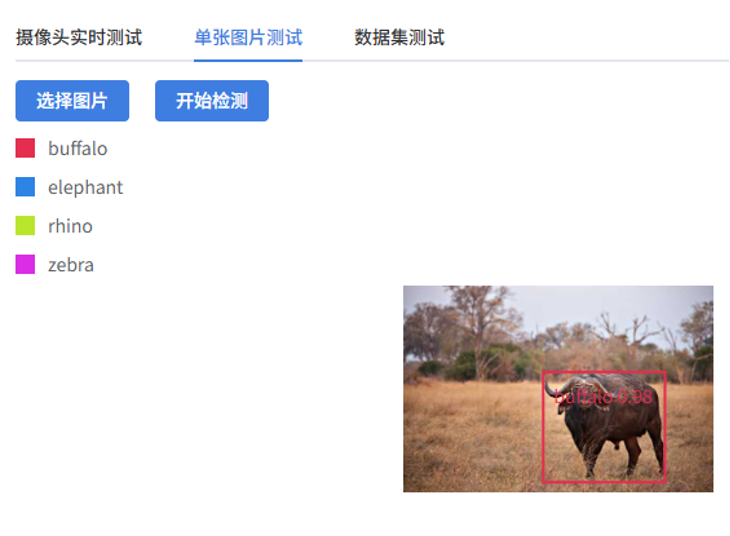
Task: Click the detected buffalo result image
Action: [x=558, y=388]
